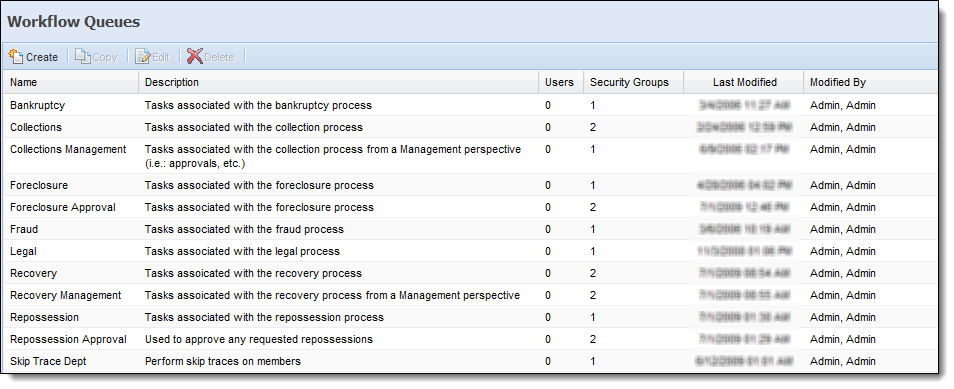
Task: Click the Create button label
Action: [x=42, y=57]
